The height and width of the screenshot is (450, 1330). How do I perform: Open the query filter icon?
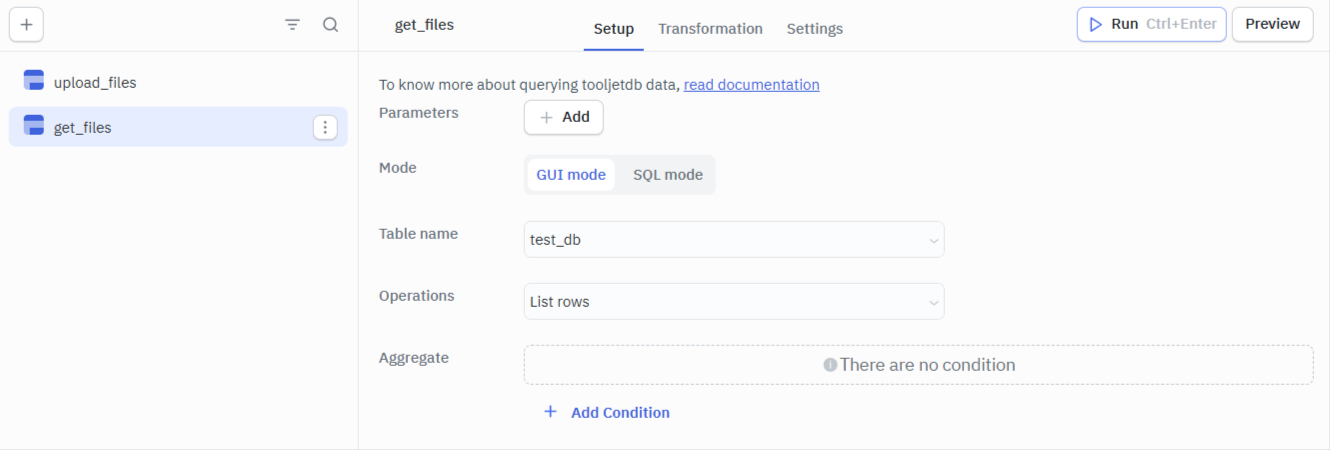point(292,25)
